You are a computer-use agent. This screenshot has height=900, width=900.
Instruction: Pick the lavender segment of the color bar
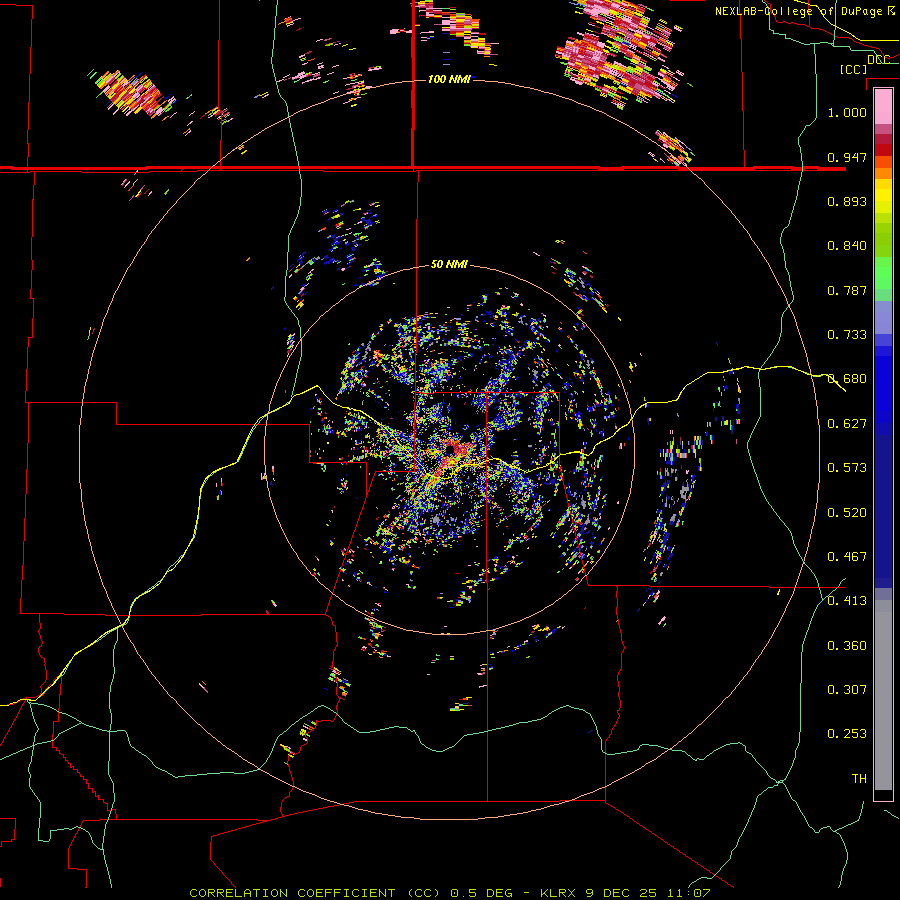(883, 317)
